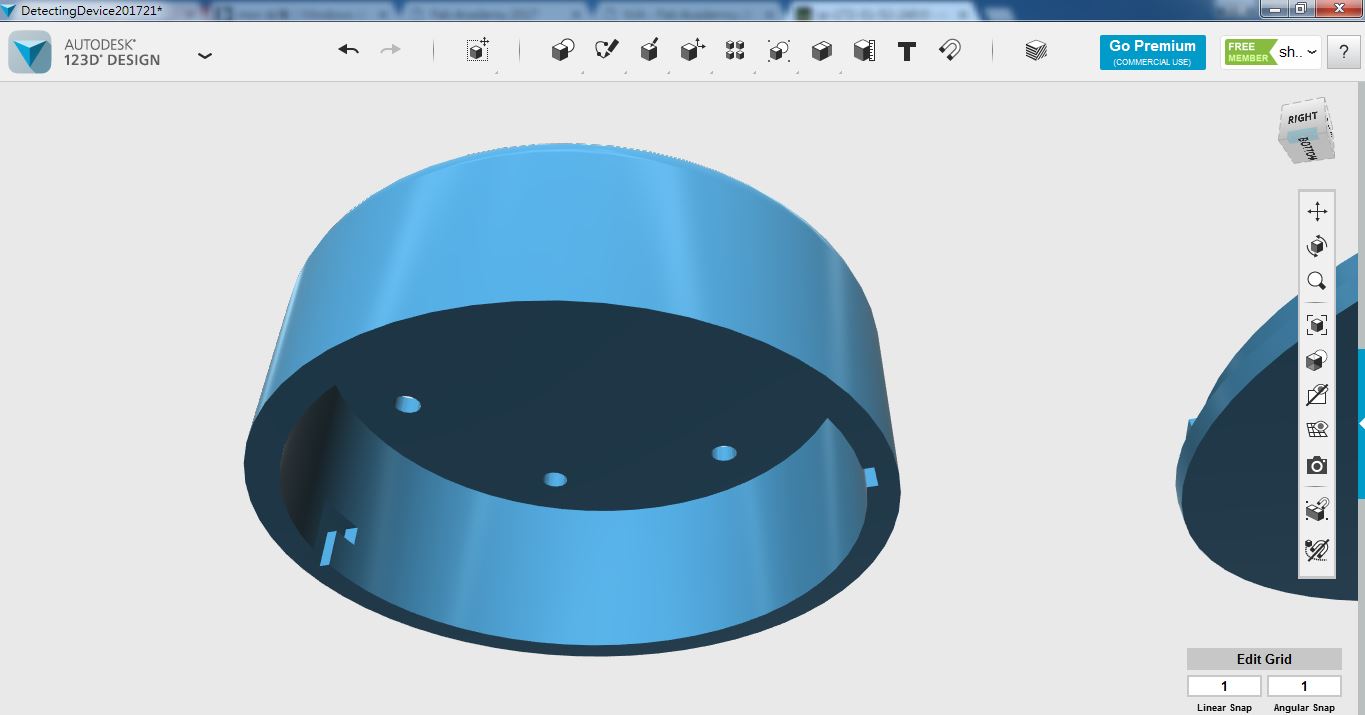
Task: Select the Orbit navigation tool
Action: point(1317,246)
